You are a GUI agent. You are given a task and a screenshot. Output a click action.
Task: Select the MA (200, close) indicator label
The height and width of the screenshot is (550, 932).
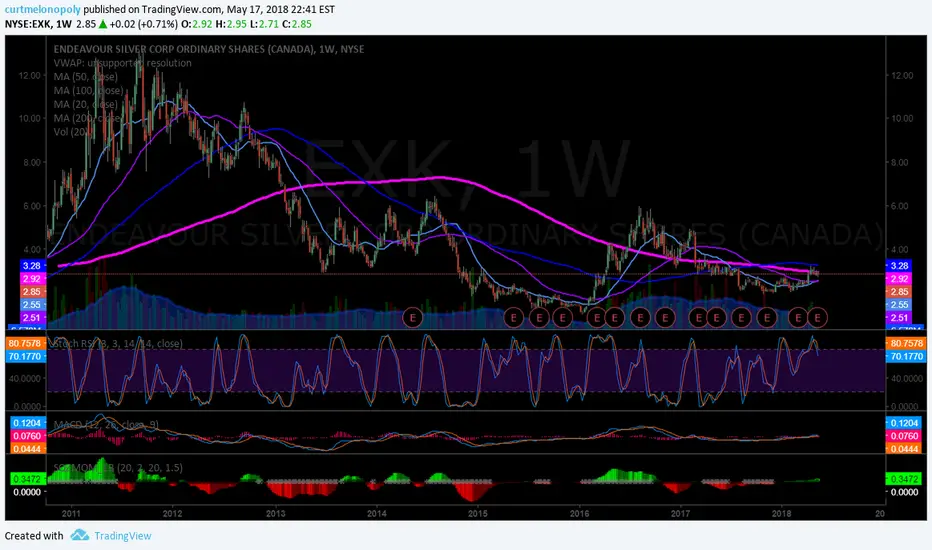click(x=89, y=118)
